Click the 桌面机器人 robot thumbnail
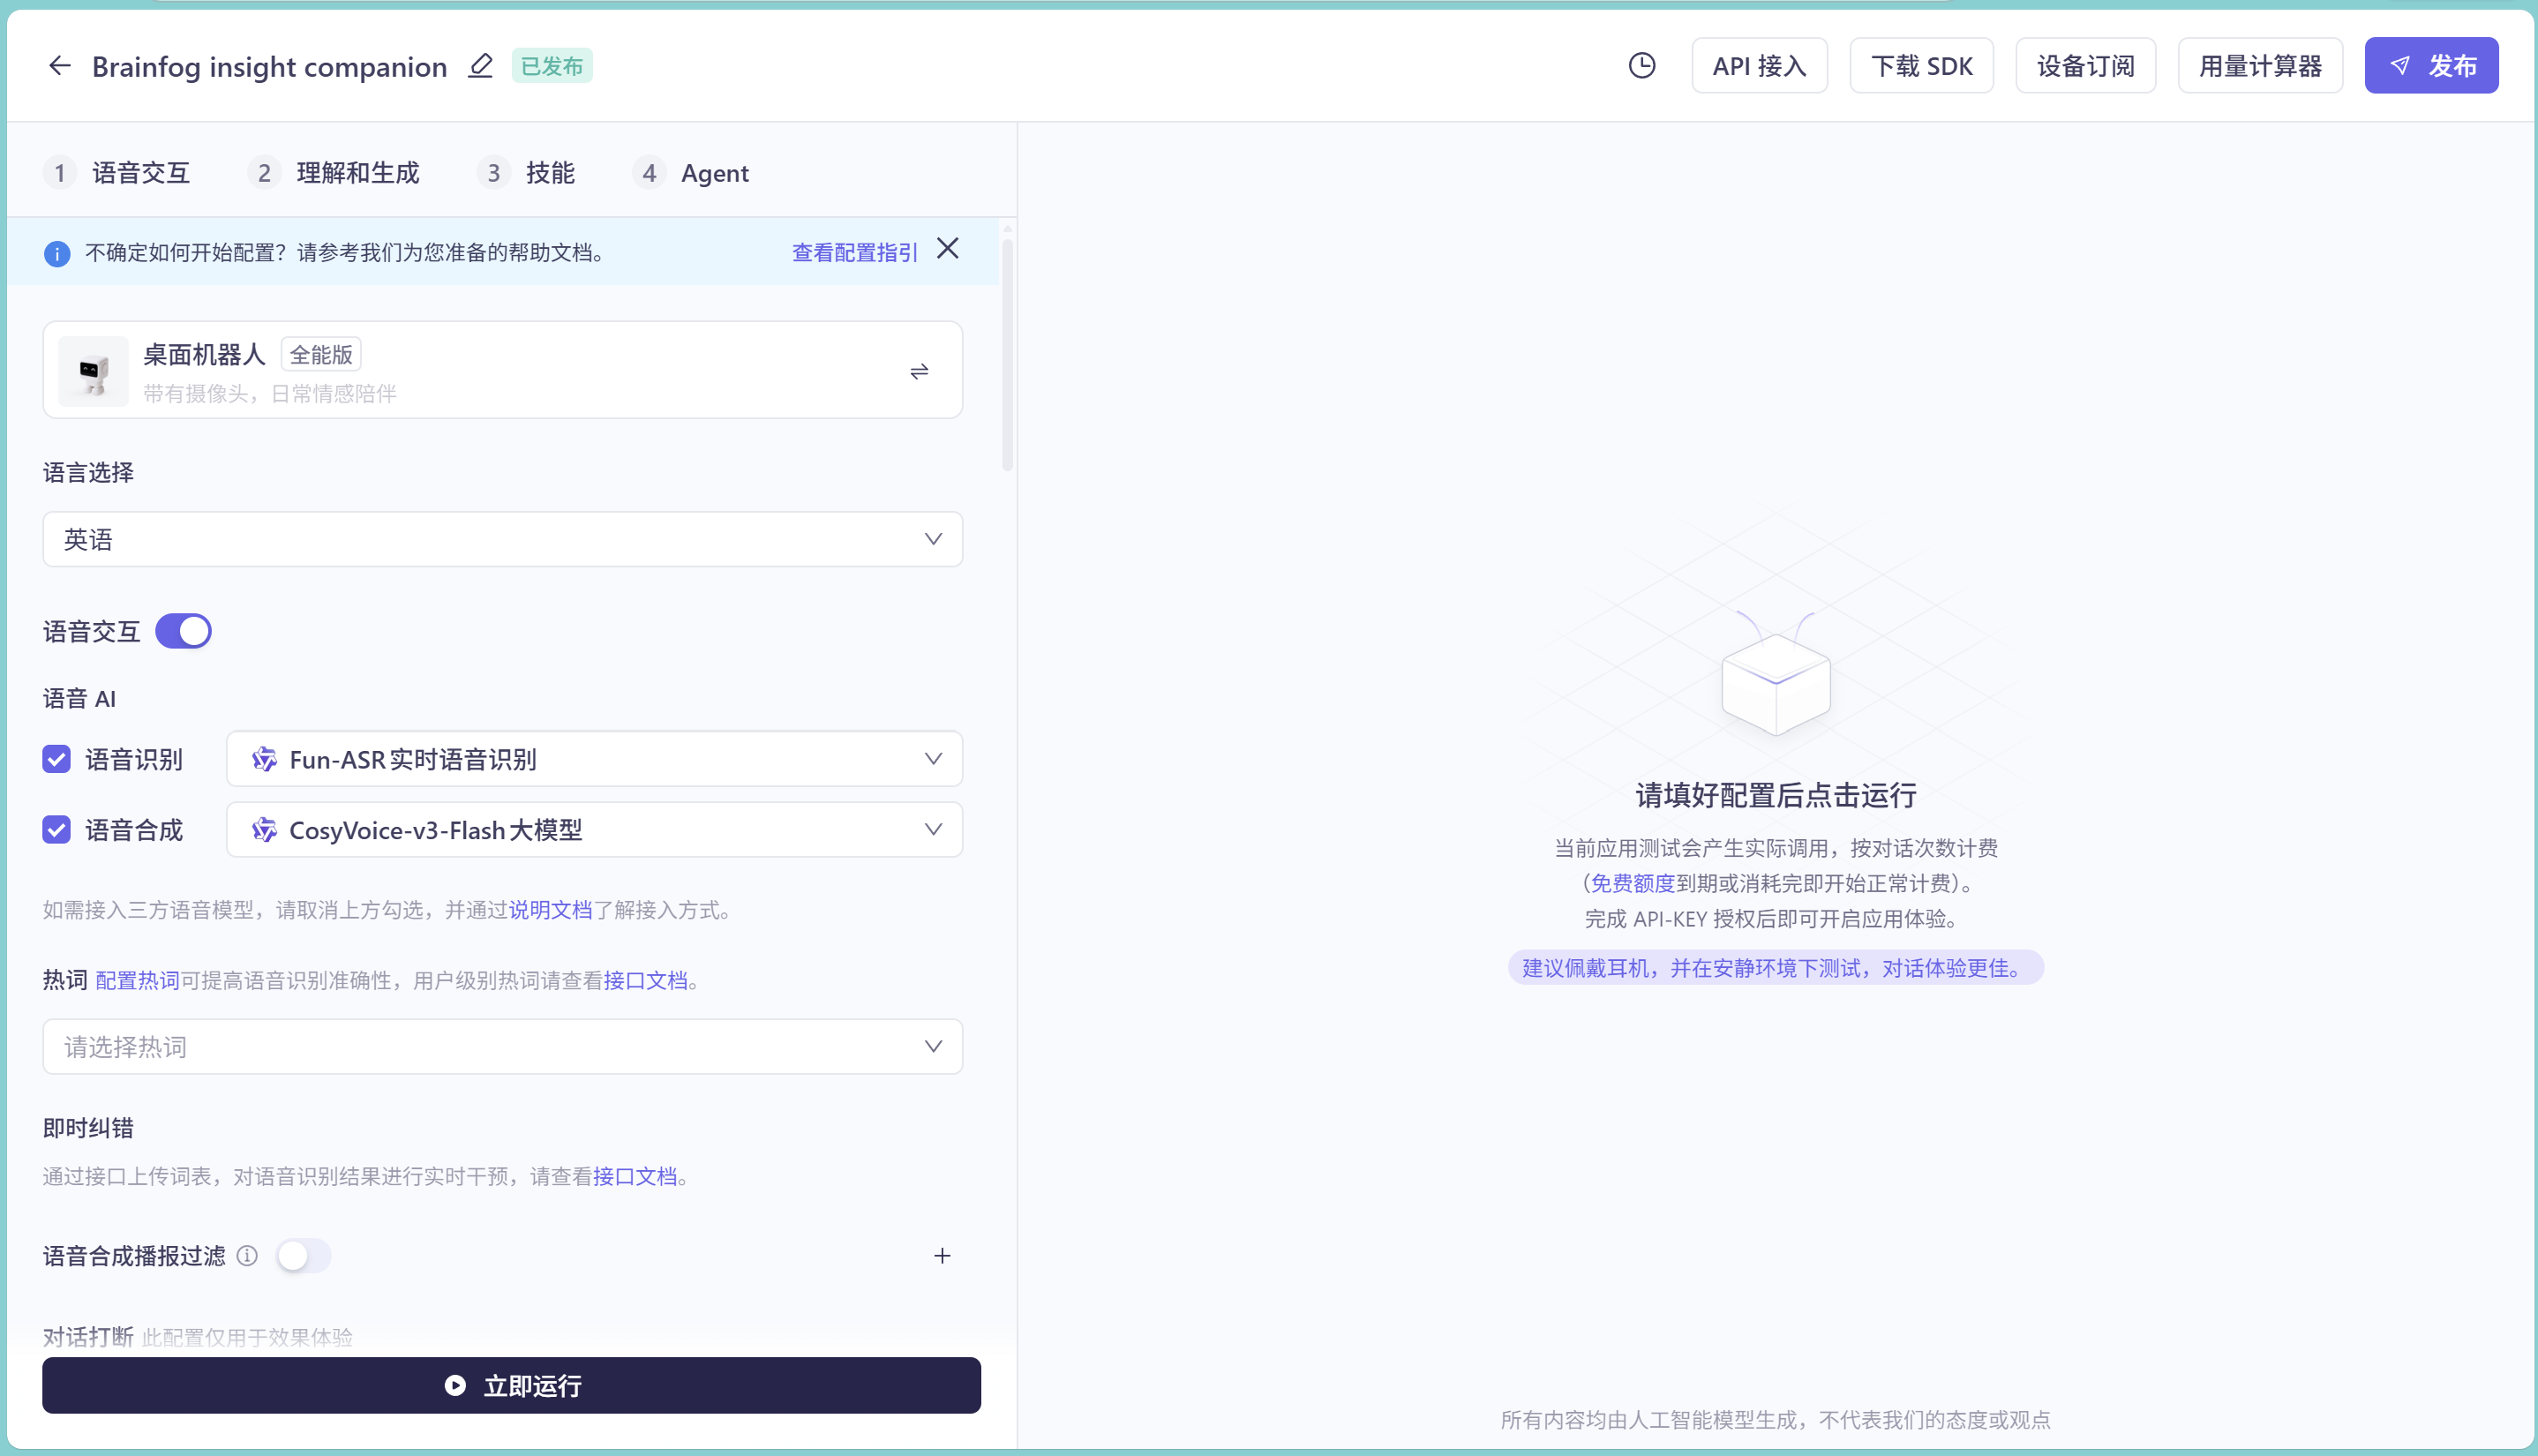Screen dimensions: 2538x1456 [x=93, y=371]
